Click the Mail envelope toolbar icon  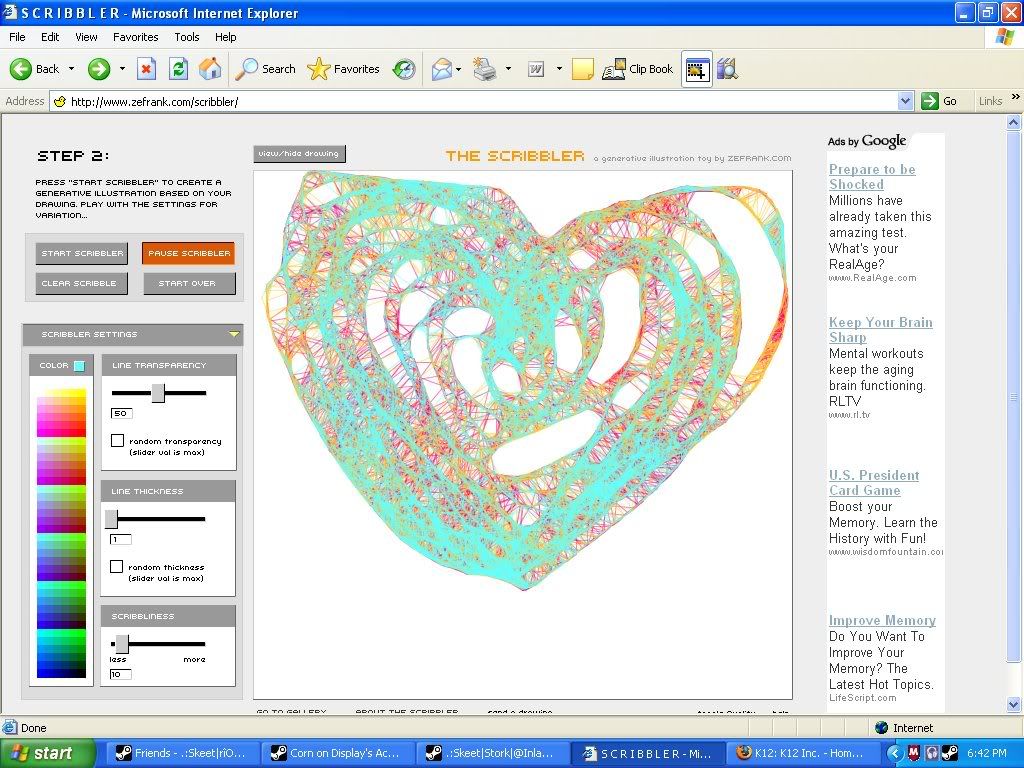[441, 69]
